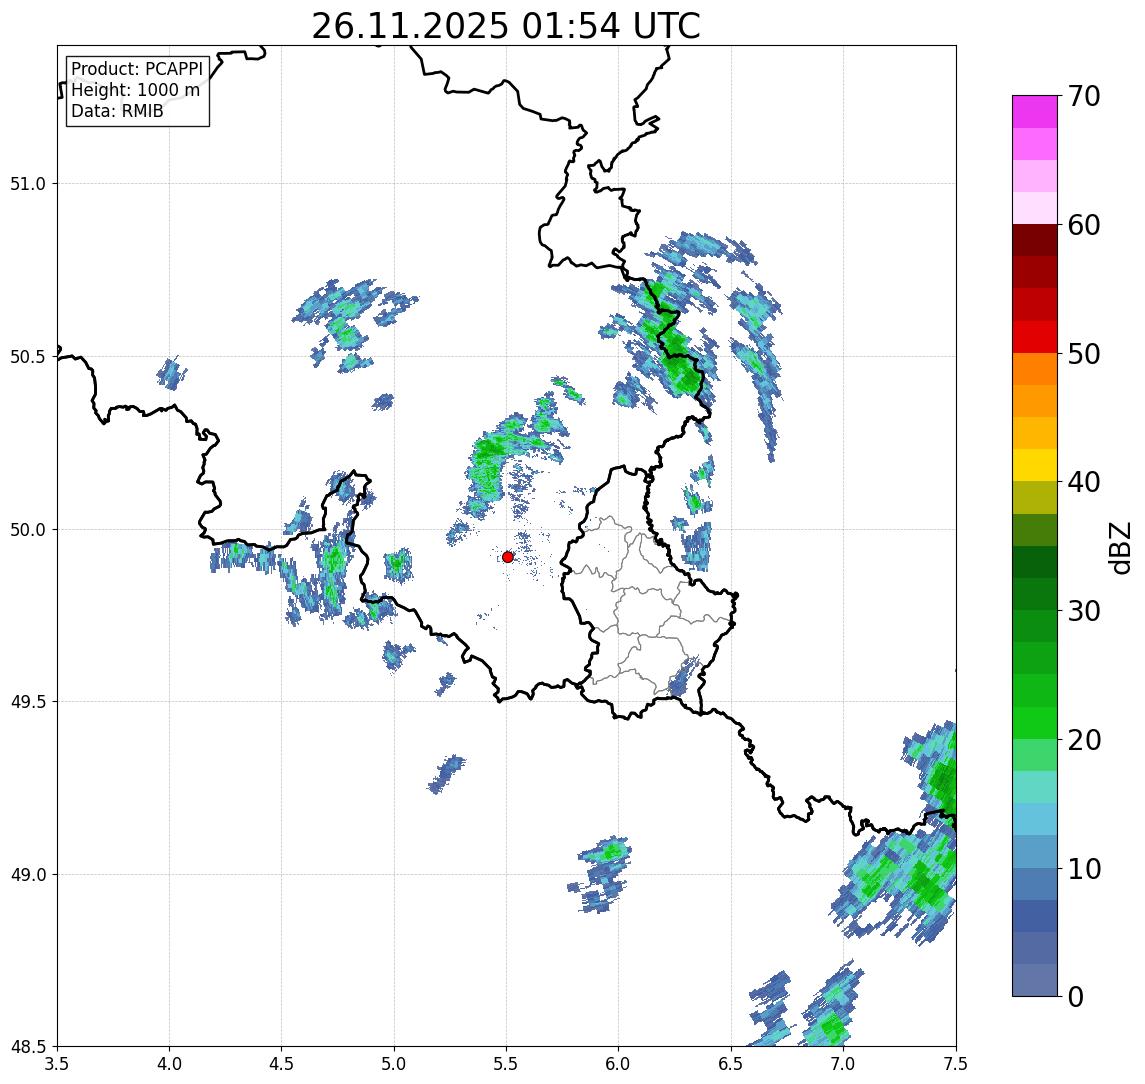Click the 40 label on the colorbar
This screenshot has height=1084, width=1145.
click(1083, 482)
